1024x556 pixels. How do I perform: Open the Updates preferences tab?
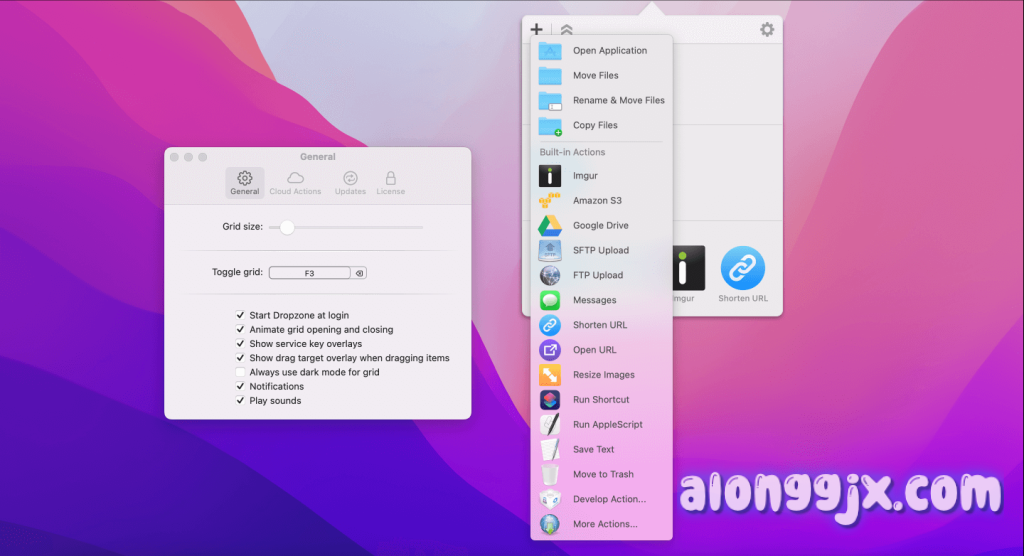[350, 182]
